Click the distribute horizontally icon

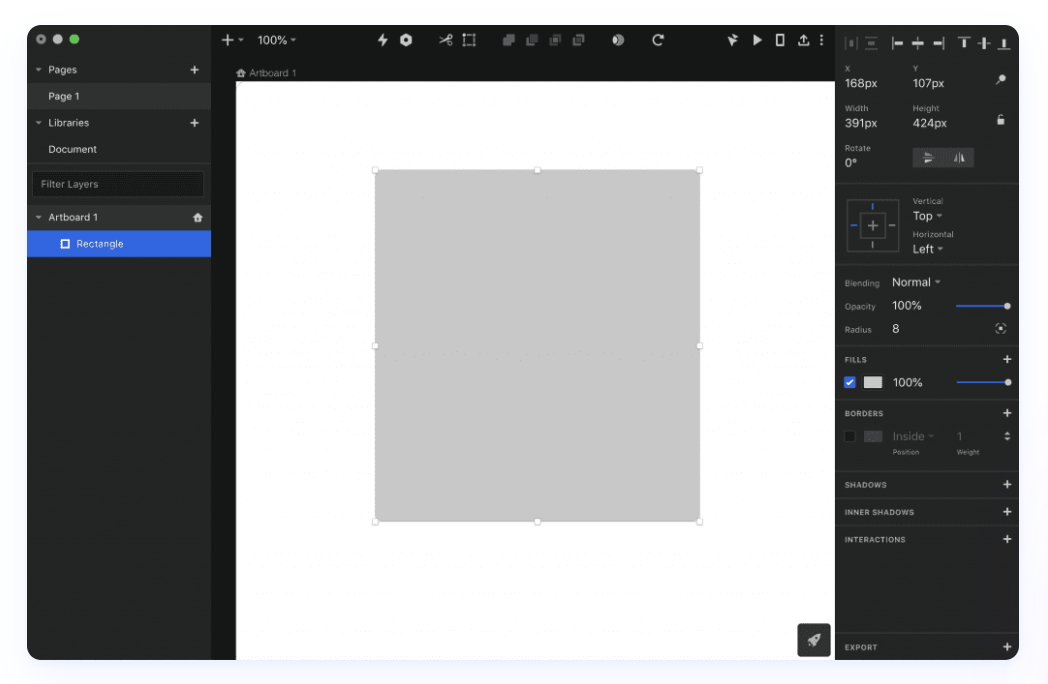coord(851,43)
